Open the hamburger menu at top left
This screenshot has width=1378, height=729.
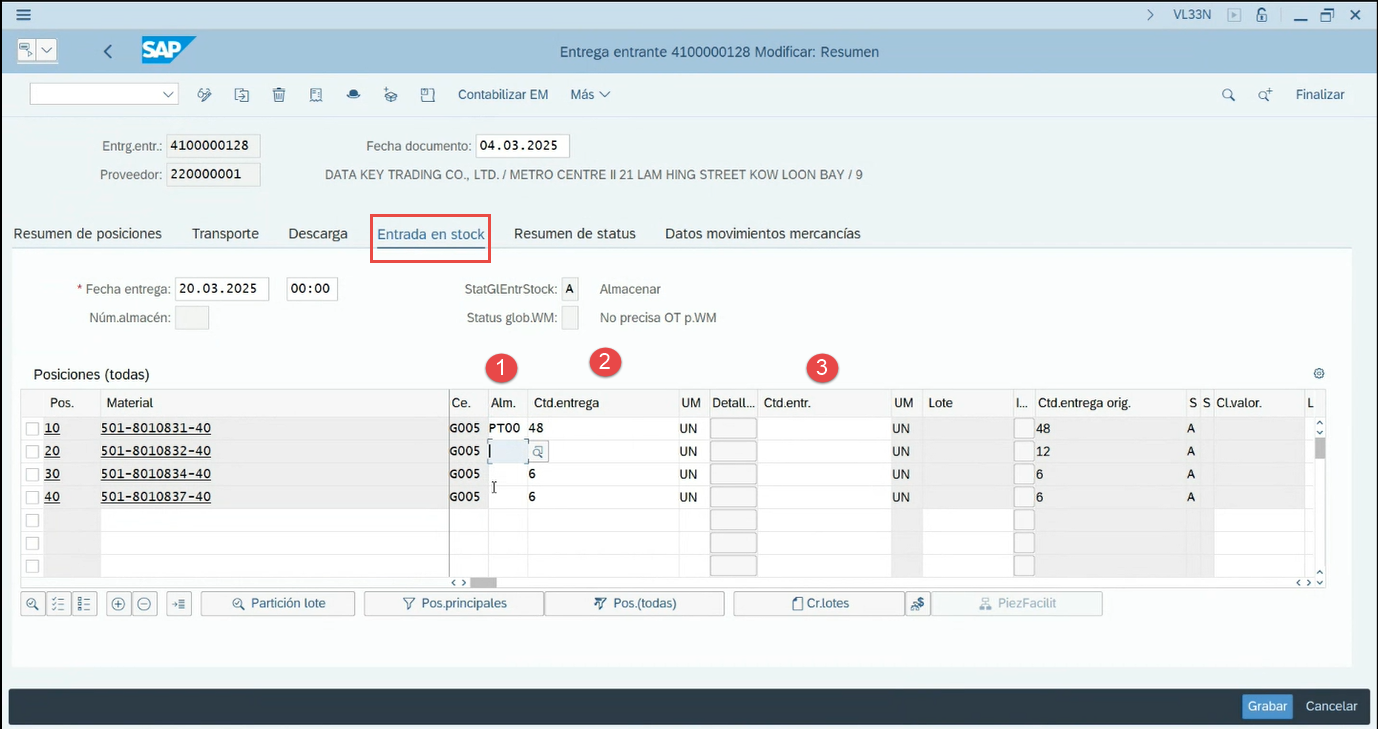(x=24, y=15)
